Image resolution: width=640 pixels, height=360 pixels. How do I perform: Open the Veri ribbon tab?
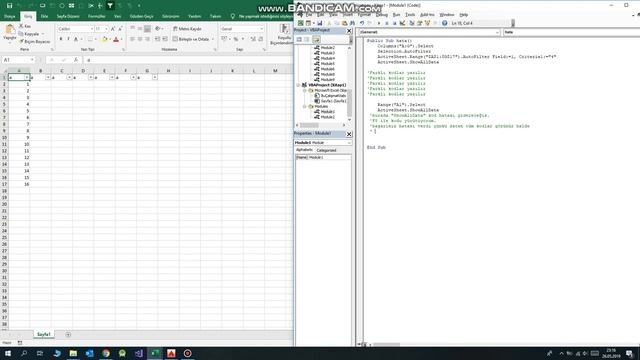(118, 16)
